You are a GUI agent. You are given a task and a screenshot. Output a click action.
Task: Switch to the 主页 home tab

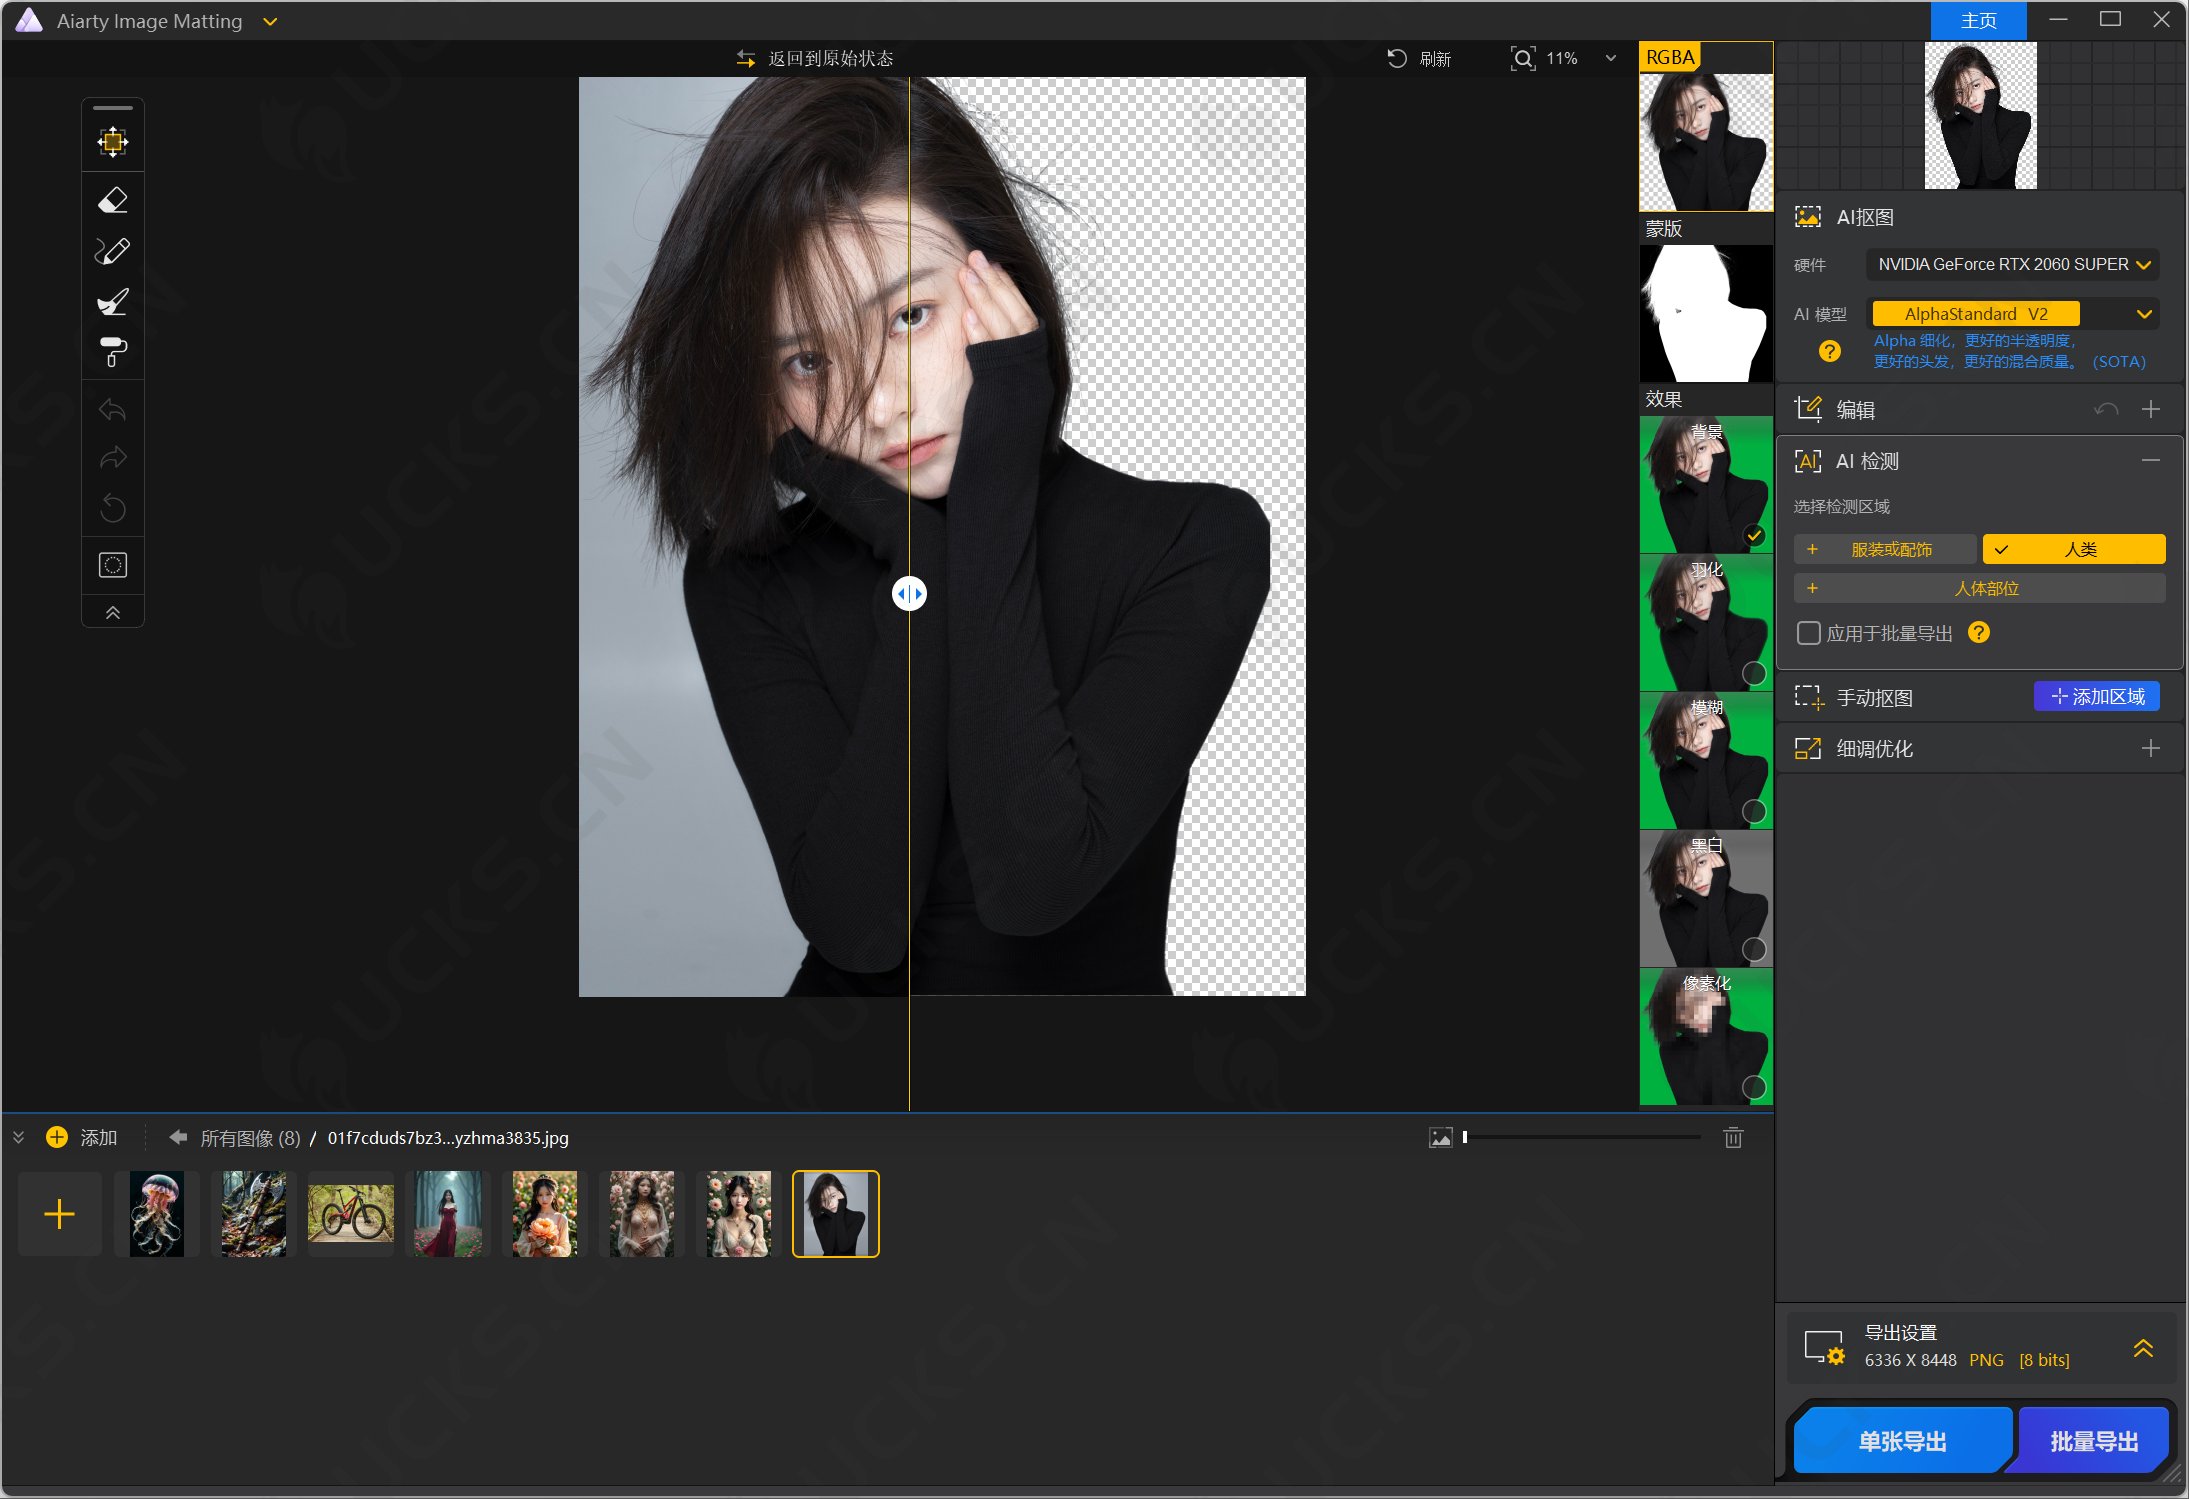tap(1978, 21)
